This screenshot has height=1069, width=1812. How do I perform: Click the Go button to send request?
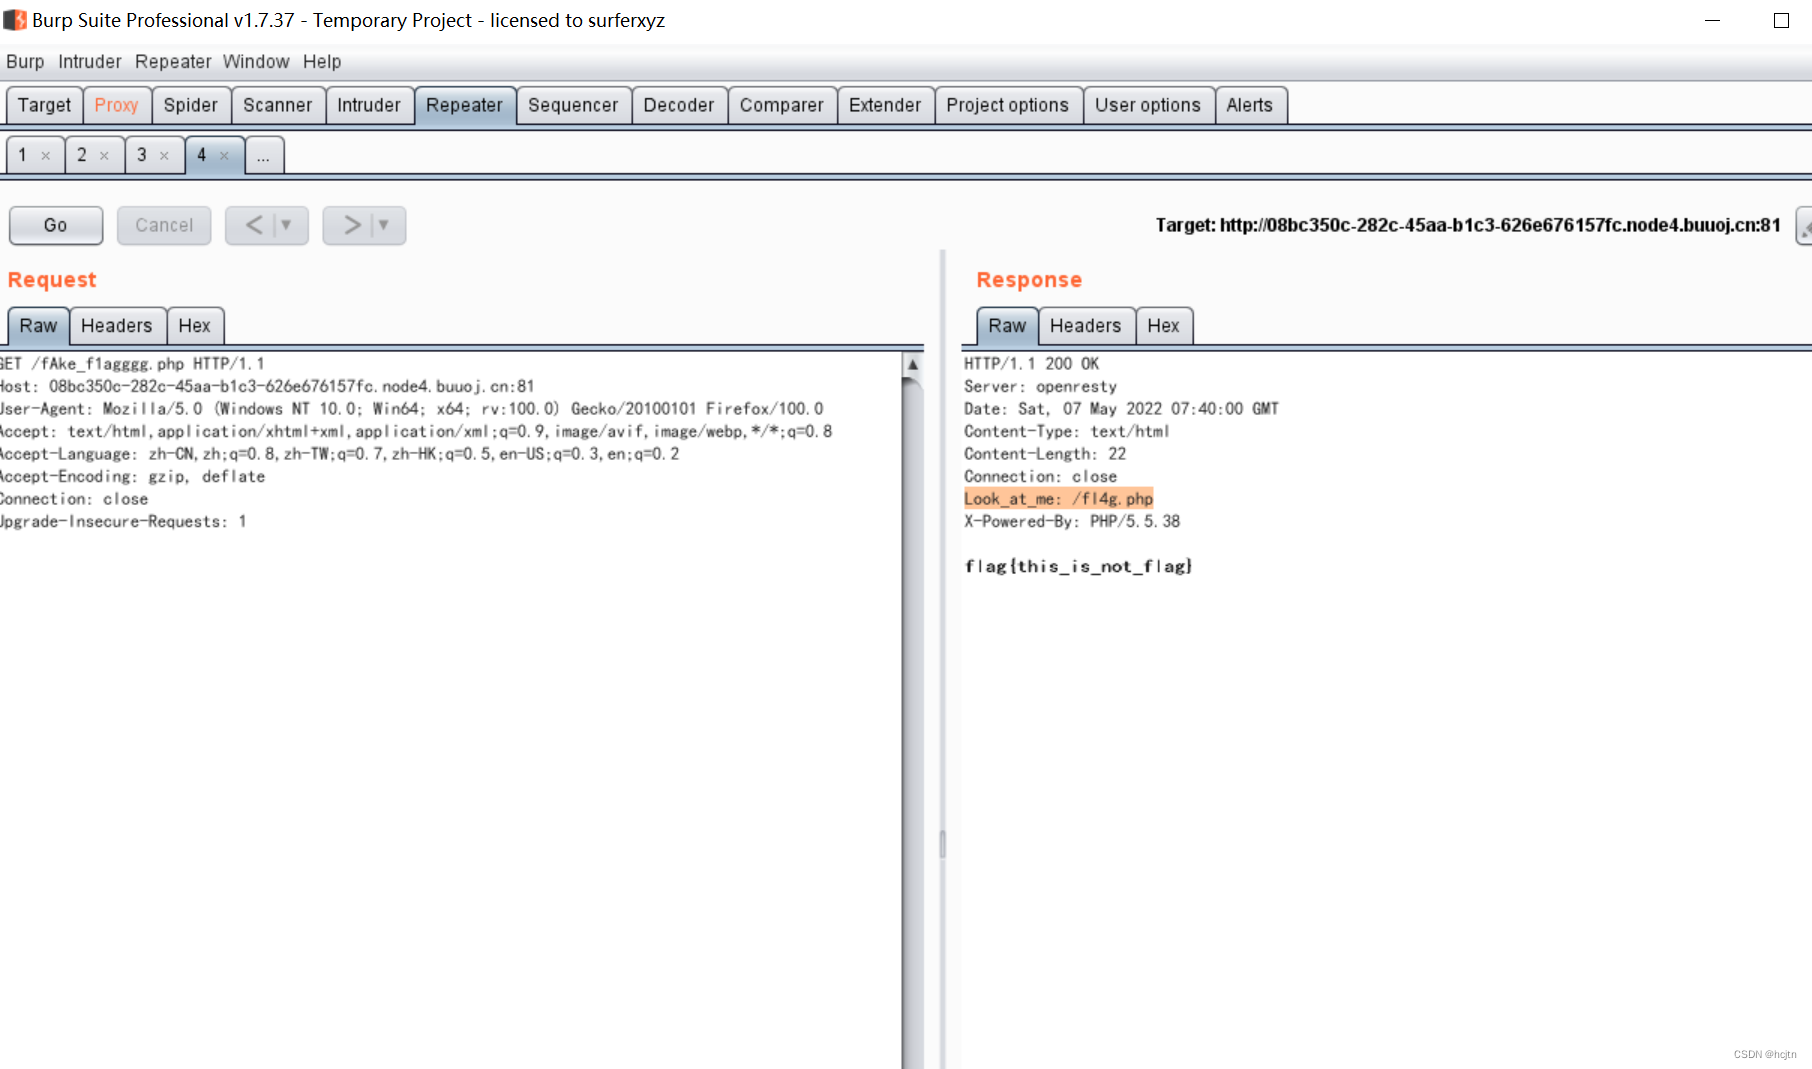[56, 225]
